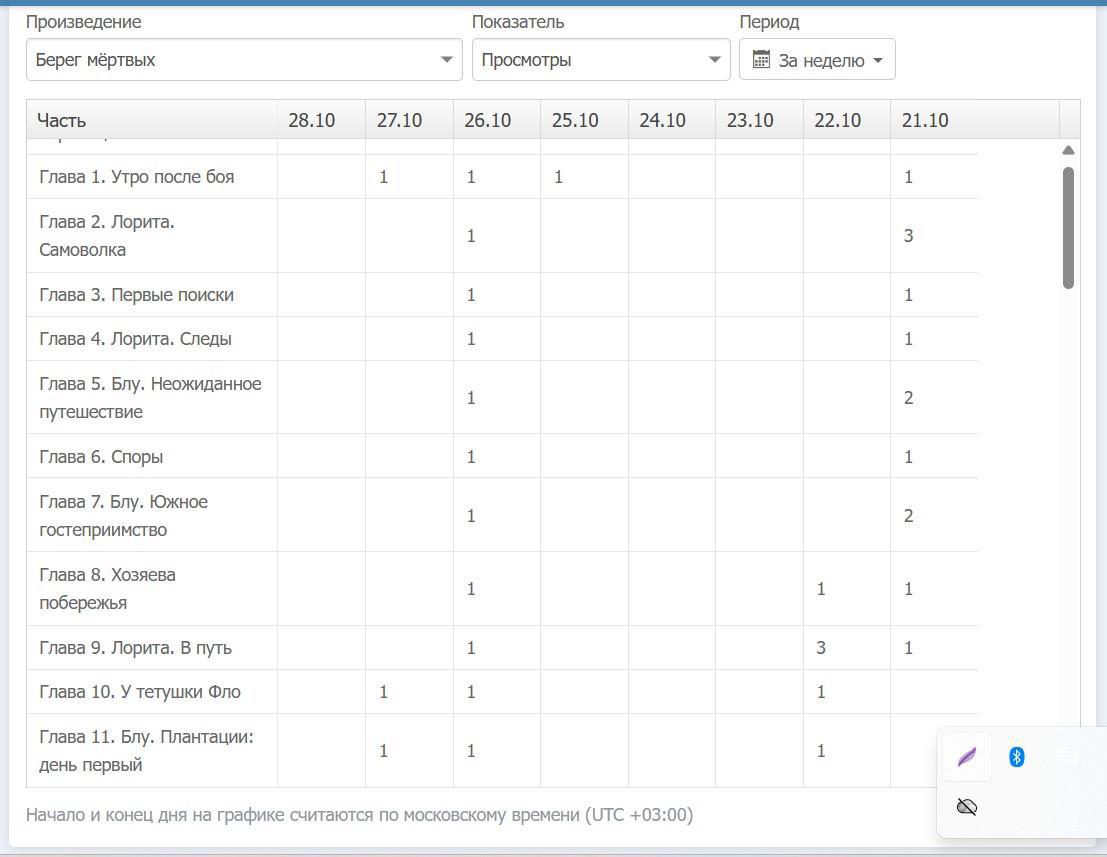Click «Глава 5. Блу. Неожиданное путешествие»
The width and height of the screenshot is (1107, 857).
tap(150, 398)
